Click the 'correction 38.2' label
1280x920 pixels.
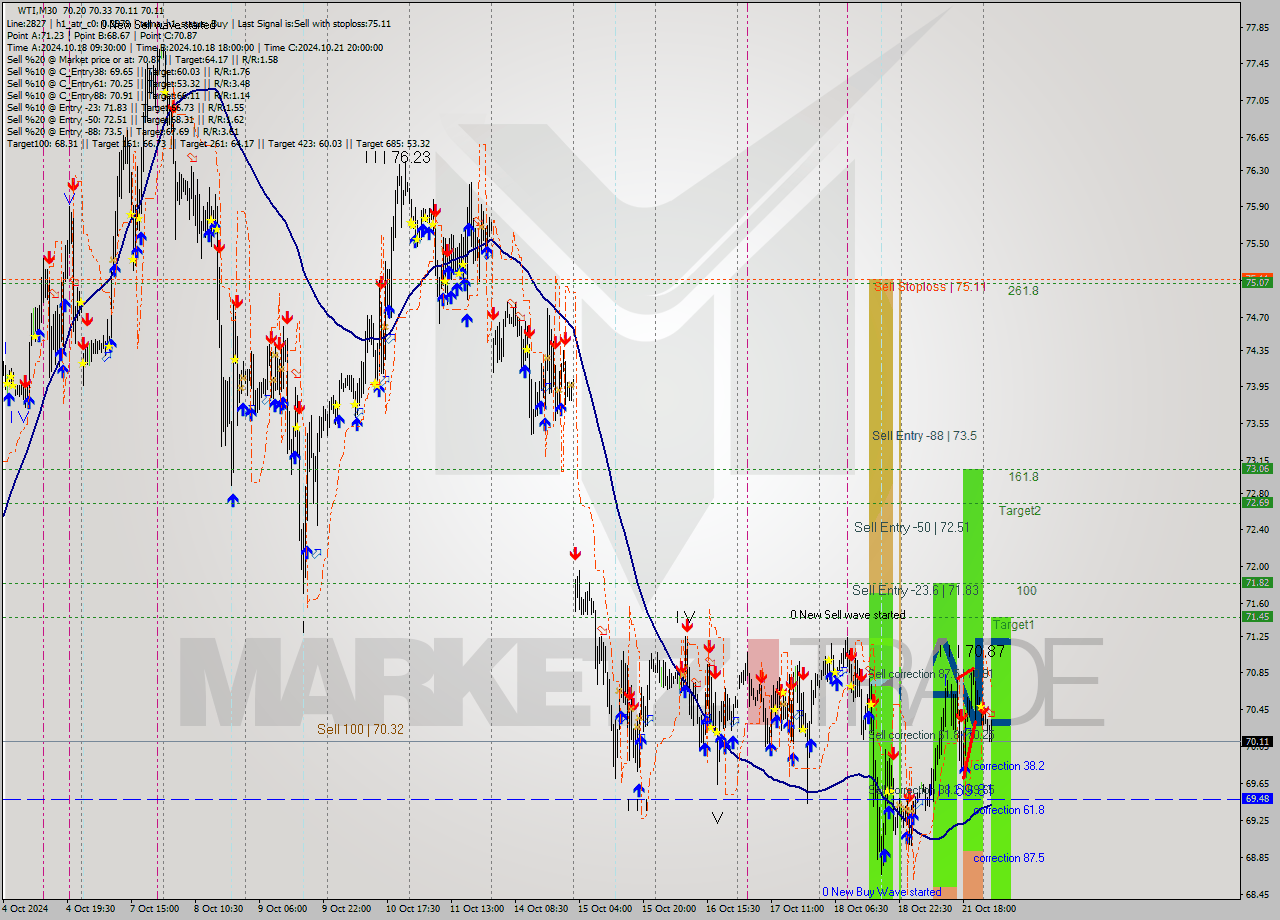click(x=1009, y=766)
